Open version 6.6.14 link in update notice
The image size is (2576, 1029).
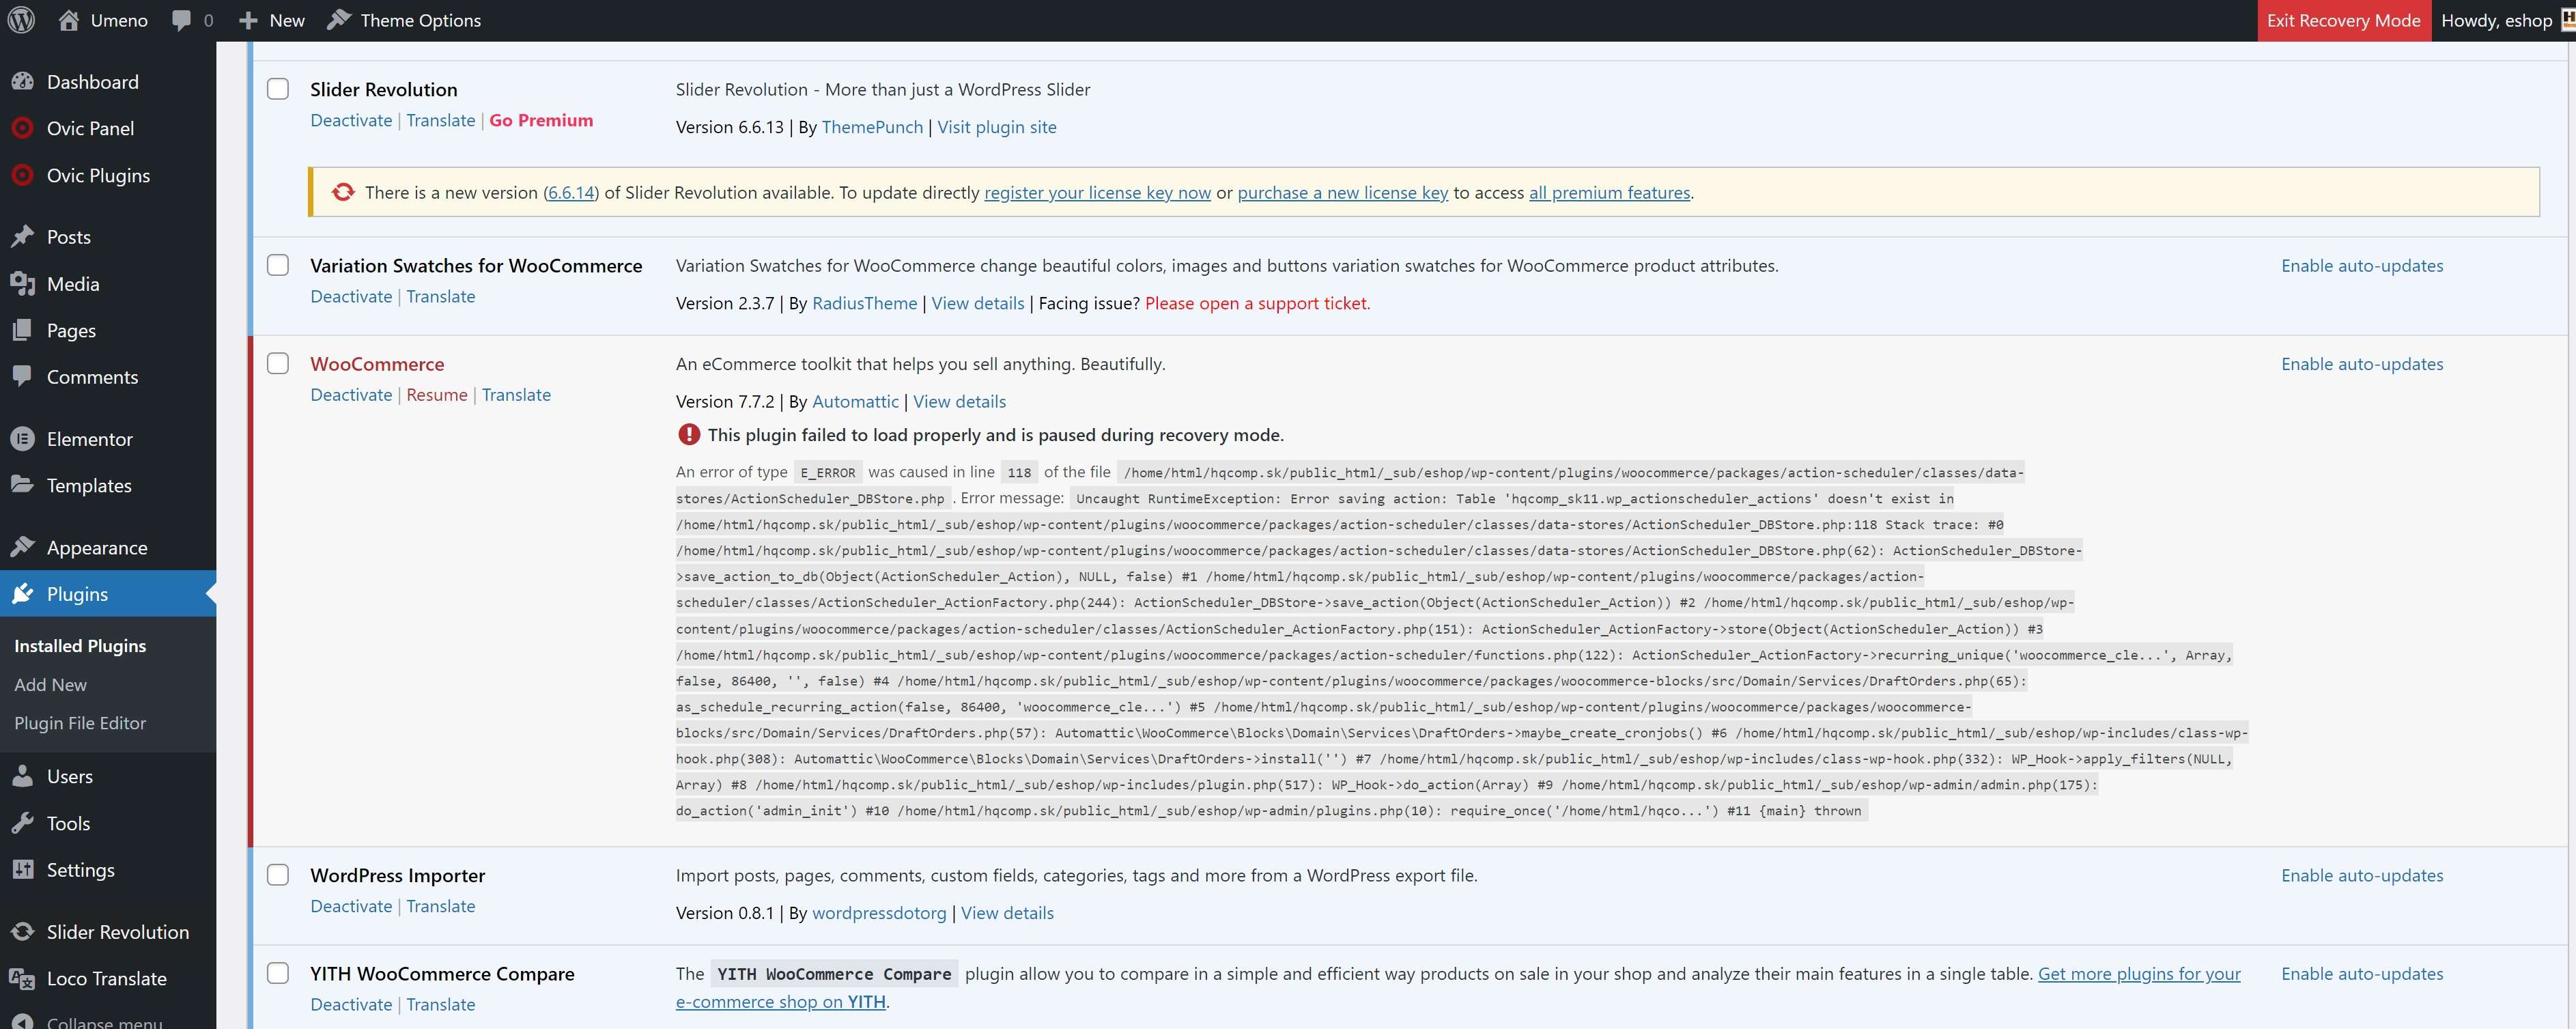571,192
